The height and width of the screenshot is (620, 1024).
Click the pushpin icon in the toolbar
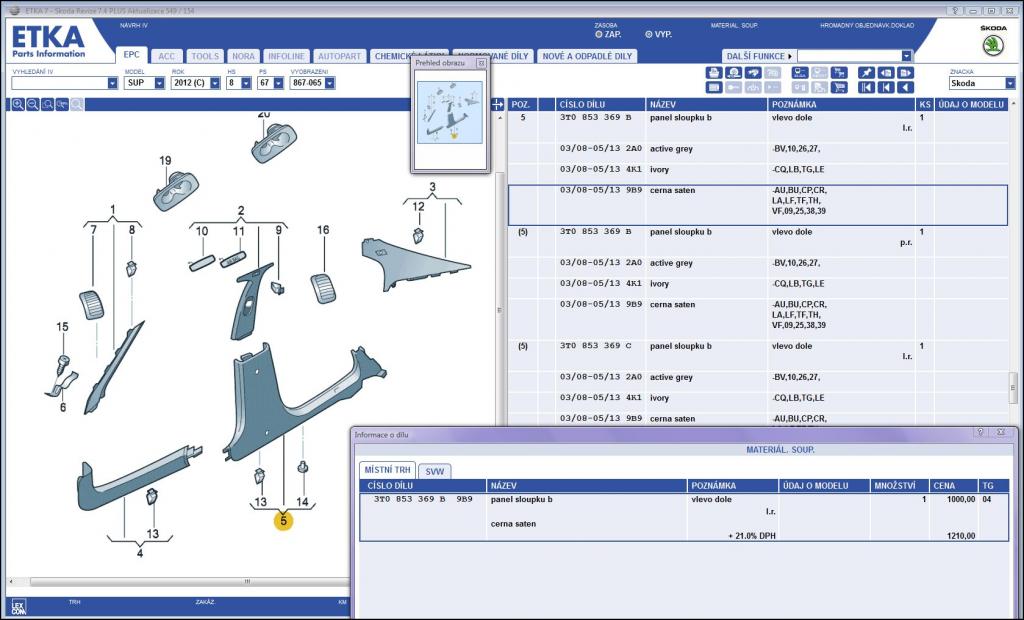(x=866, y=73)
